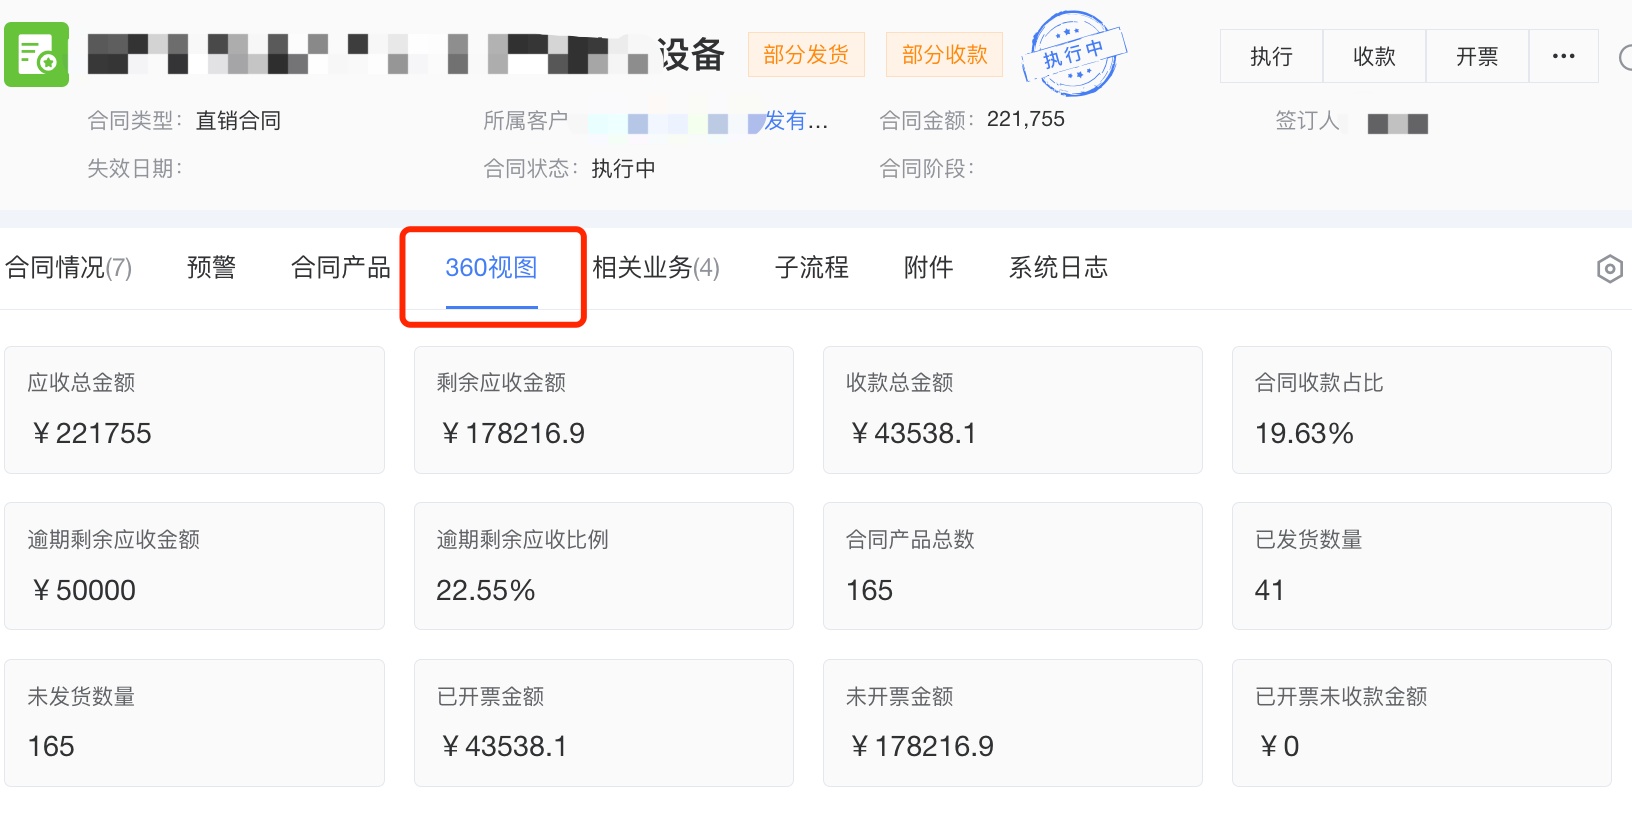Screen dimensions: 1632x818
Task: Click the 应收总金额 summary card
Action: pyautogui.click(x=194, y=410)
